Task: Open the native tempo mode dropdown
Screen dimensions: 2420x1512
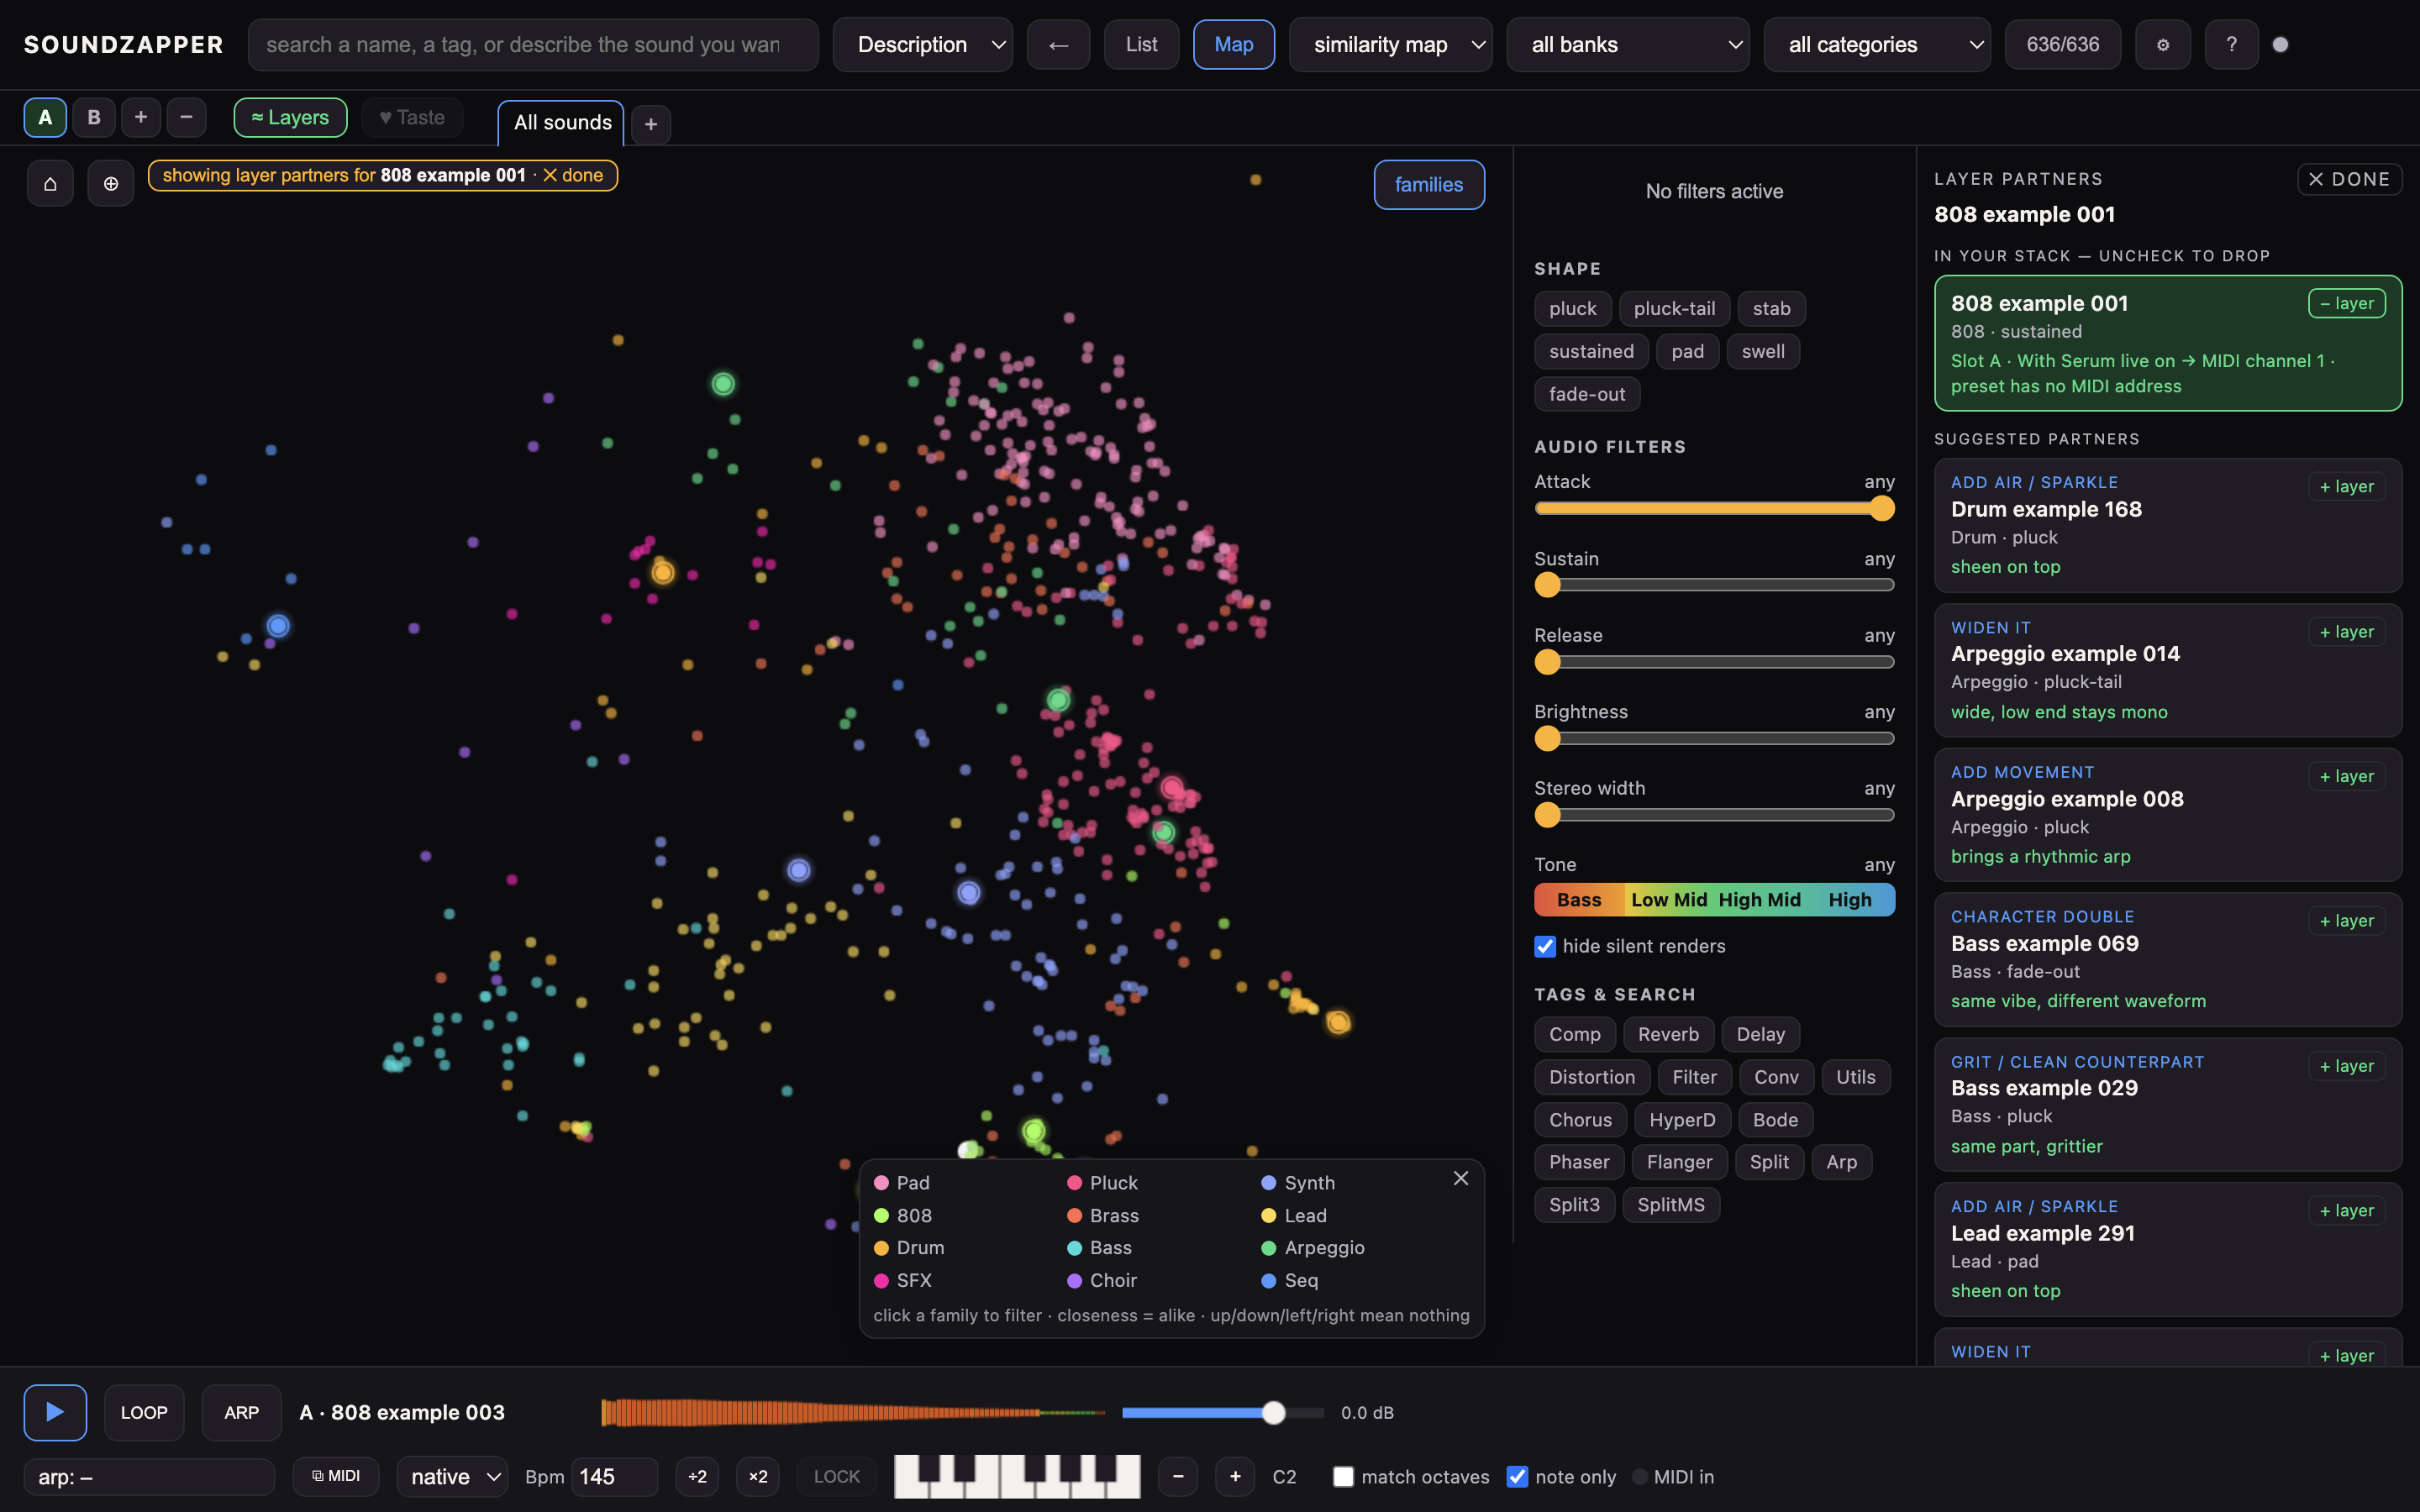Action: coord(452,1476)
